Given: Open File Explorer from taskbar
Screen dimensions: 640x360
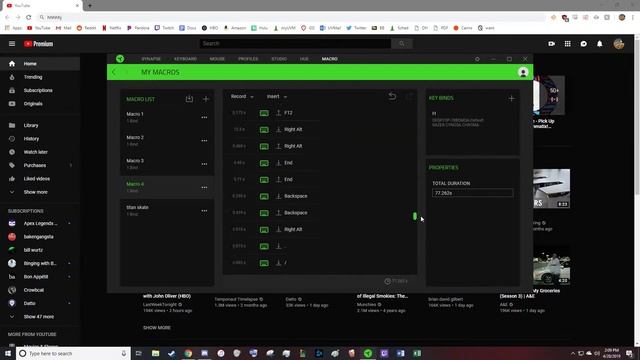Looking at the screenshot, I should (x=156, y=353).
